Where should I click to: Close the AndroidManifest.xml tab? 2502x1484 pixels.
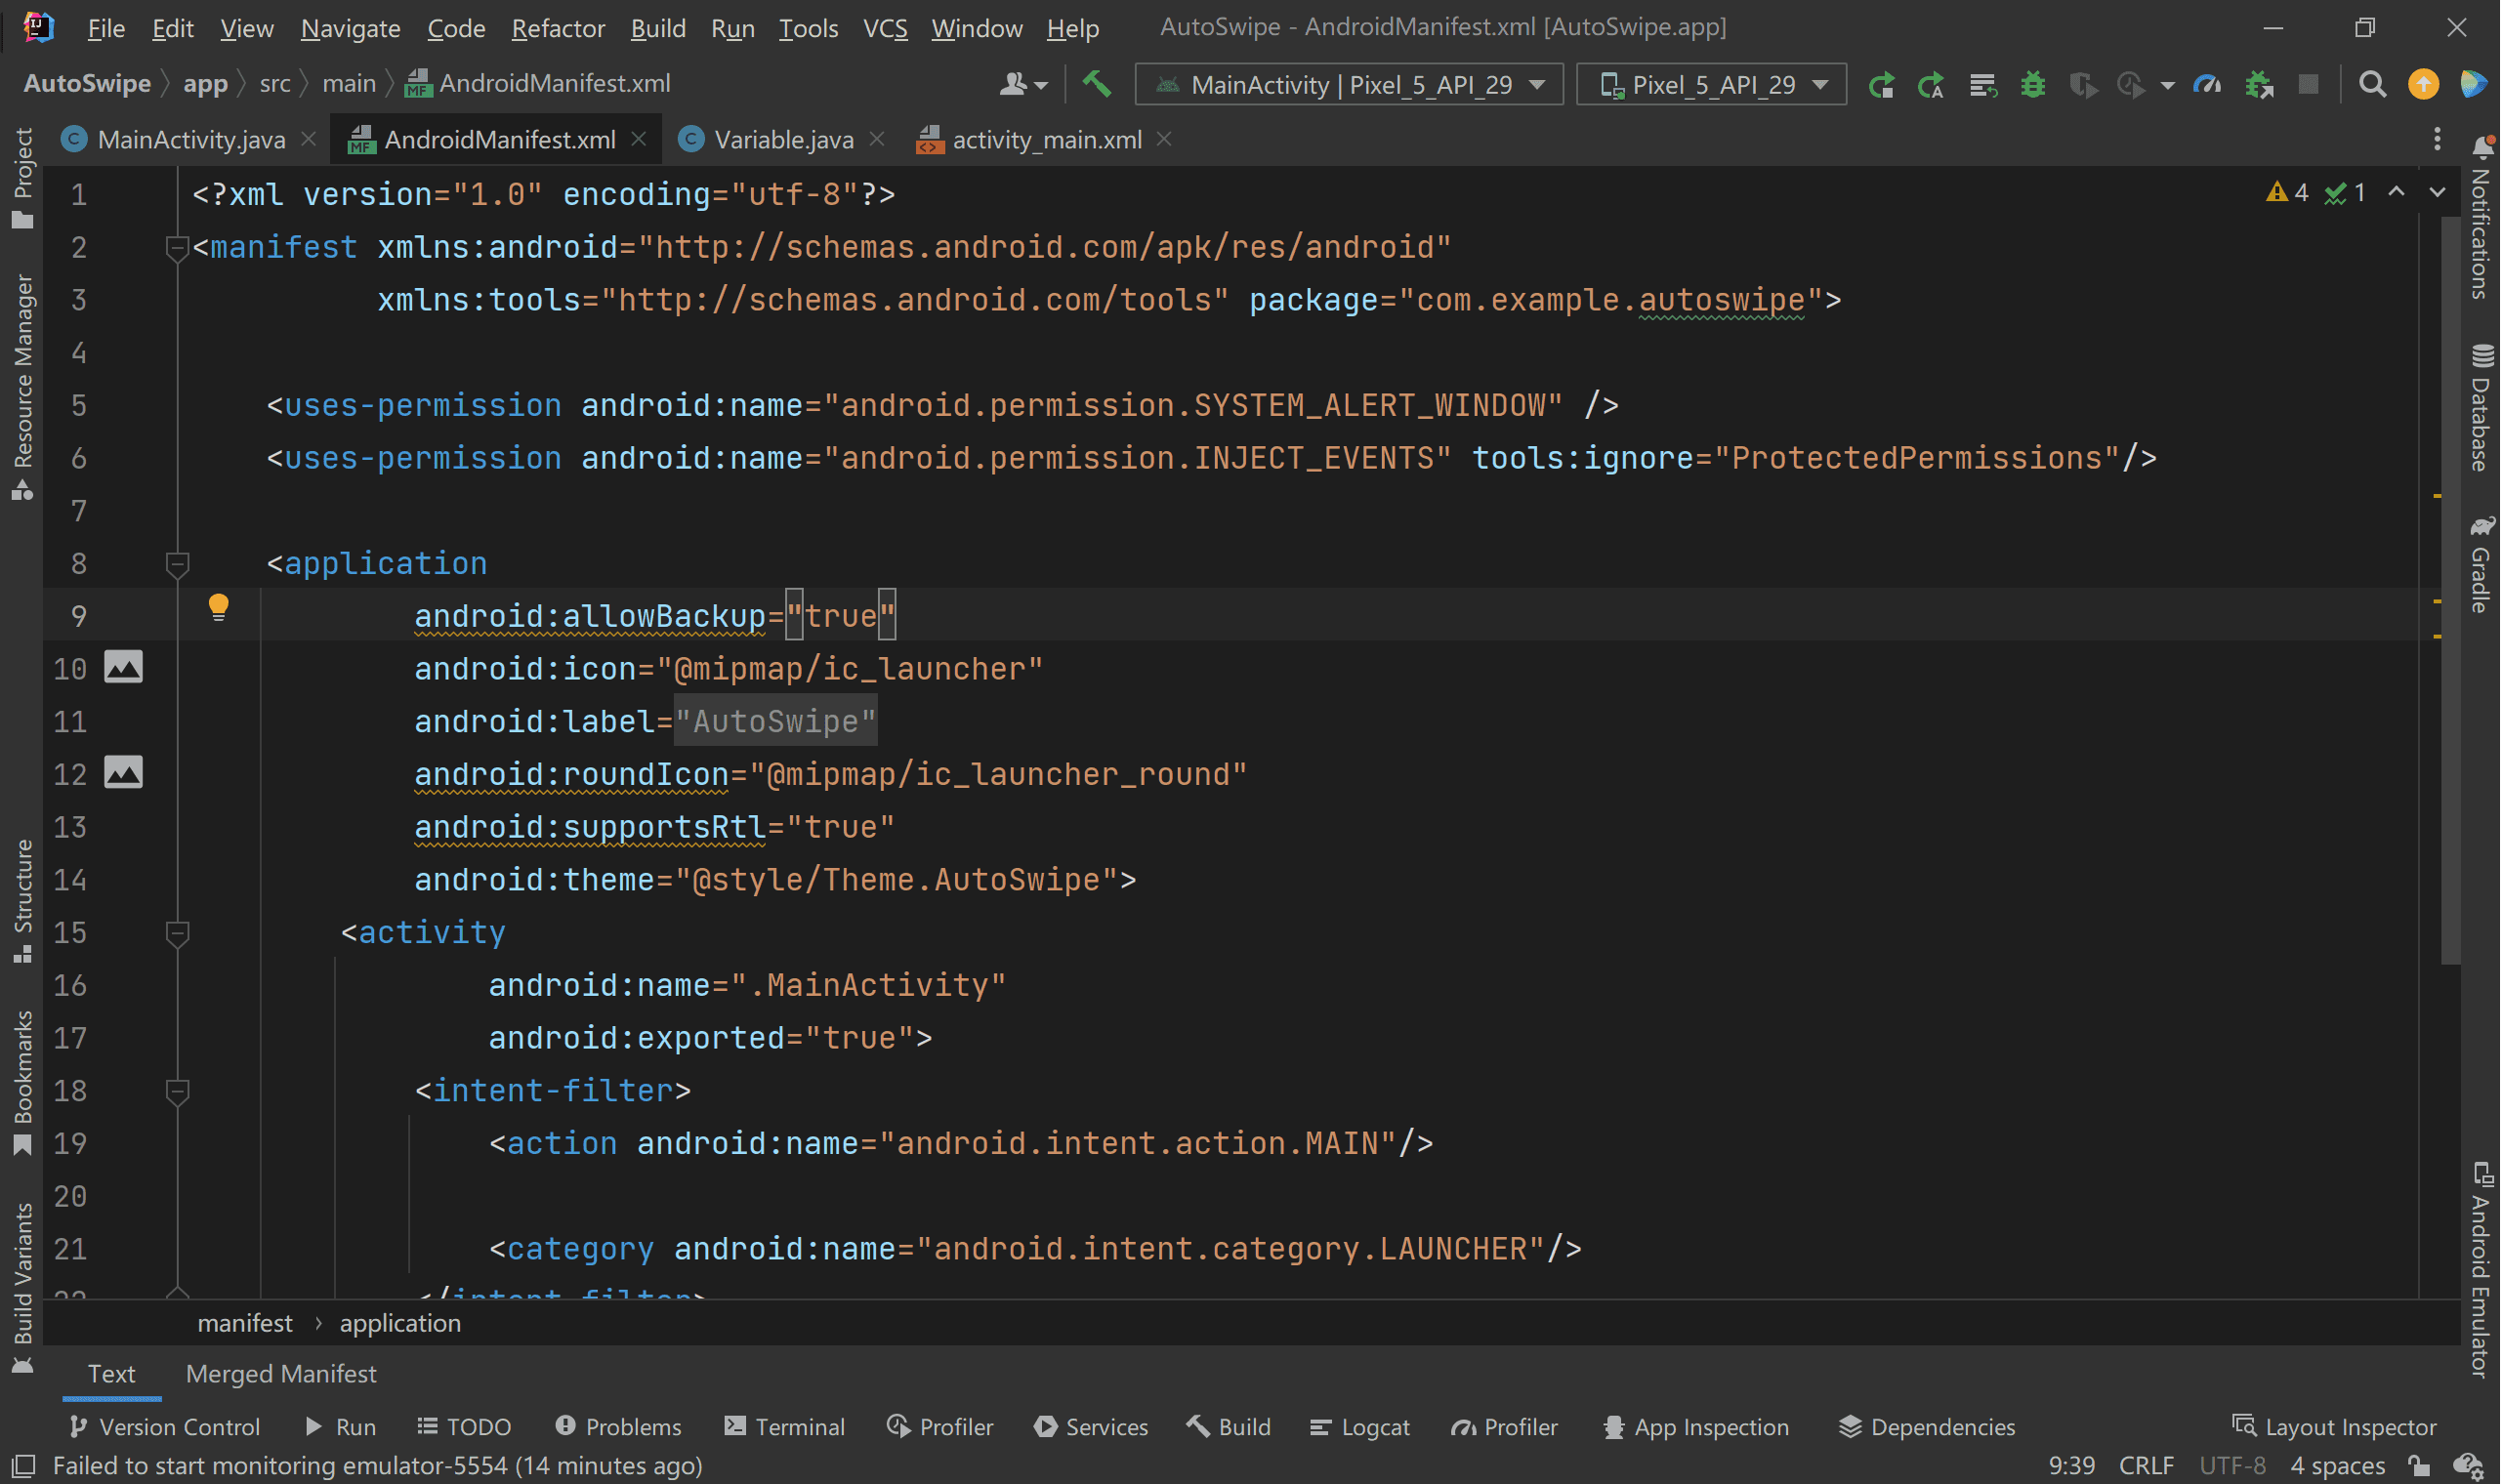pos(639,139)
